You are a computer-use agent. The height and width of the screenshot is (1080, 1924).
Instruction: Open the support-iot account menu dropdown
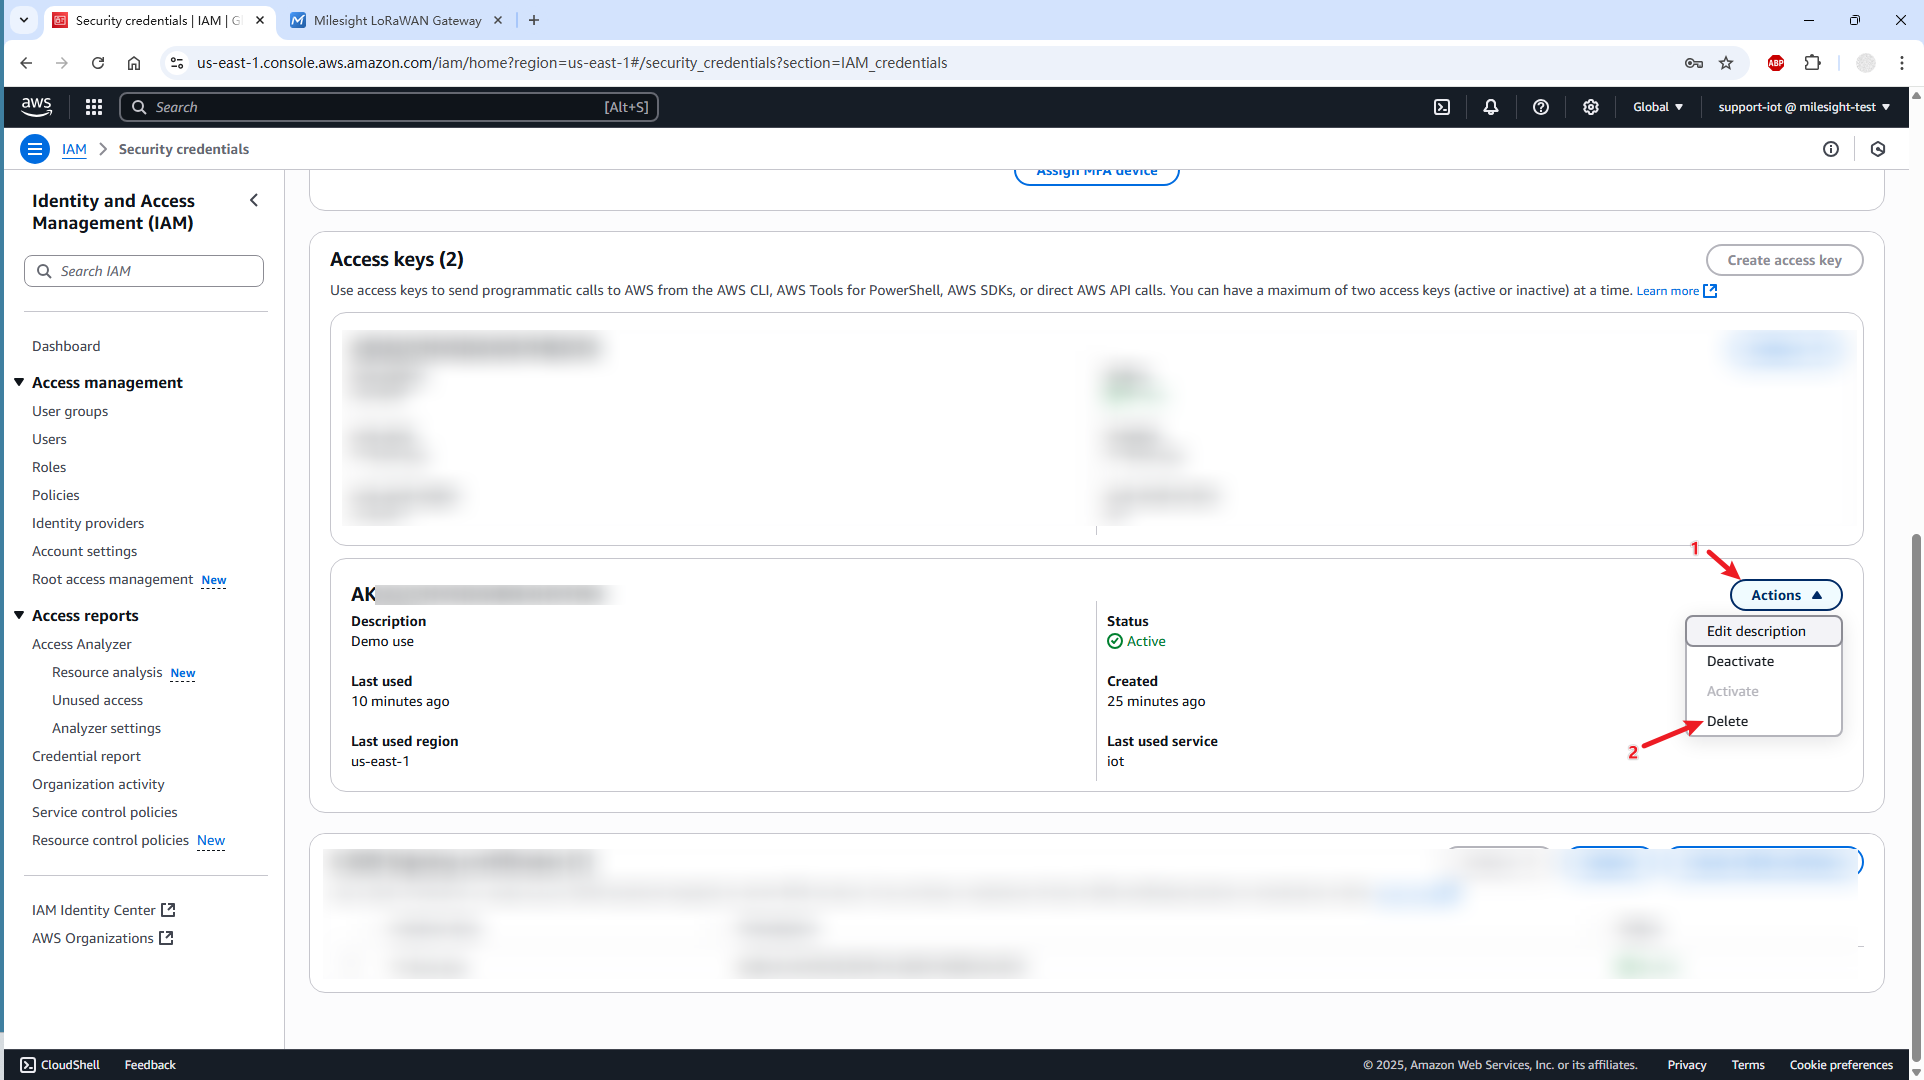point(1804,107)
